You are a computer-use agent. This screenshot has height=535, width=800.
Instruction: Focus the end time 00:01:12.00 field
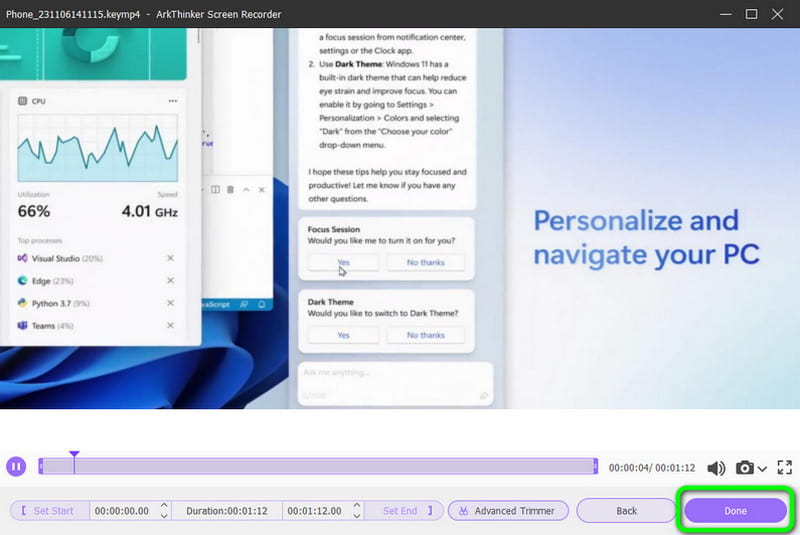(x=315, y=511)
